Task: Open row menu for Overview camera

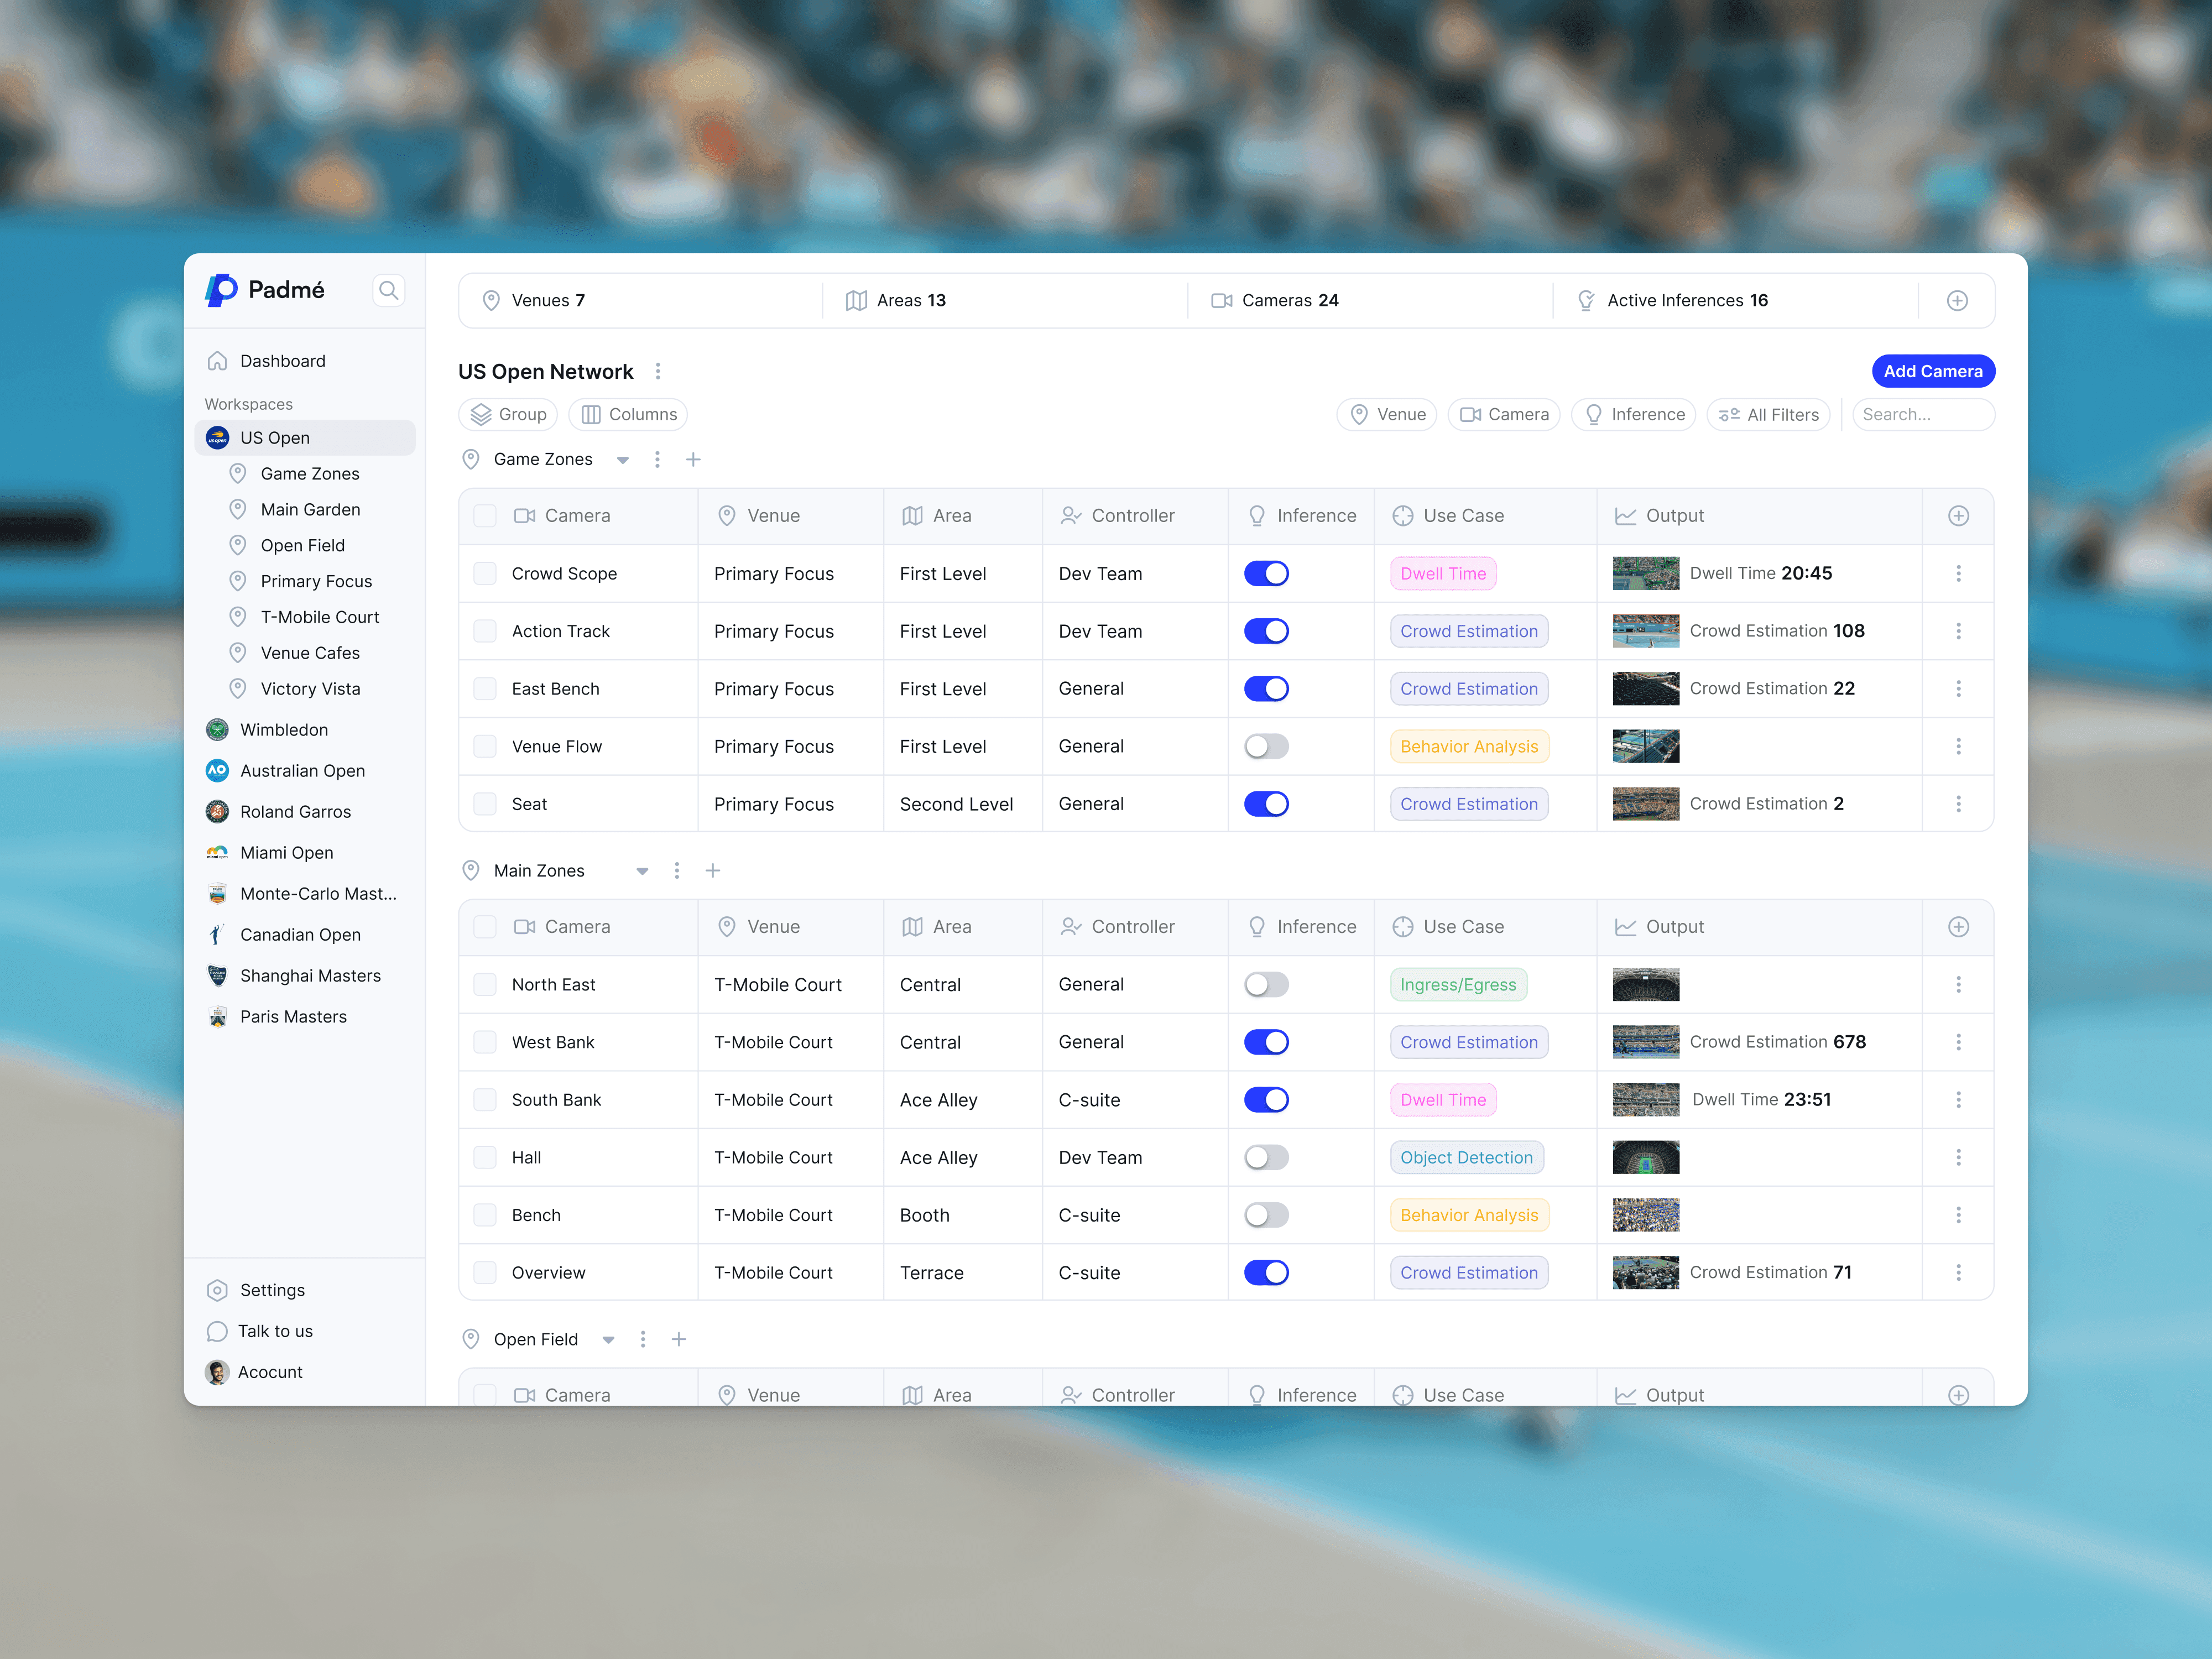Action: point(1958,1273)
